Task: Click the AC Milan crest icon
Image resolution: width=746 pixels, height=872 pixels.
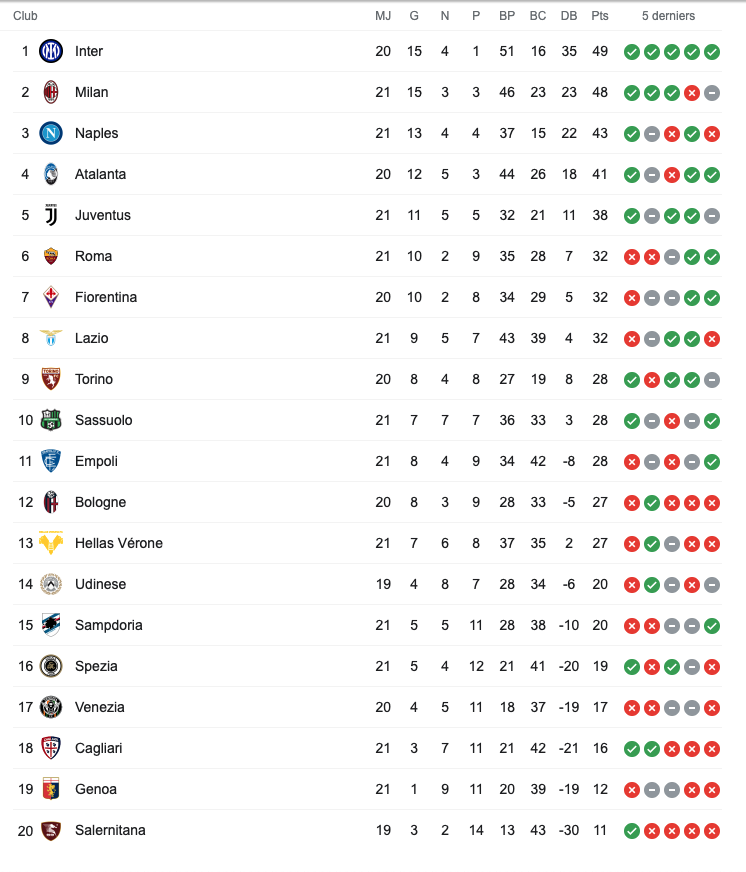Action: pyautogui.click(x=51, y=92)
